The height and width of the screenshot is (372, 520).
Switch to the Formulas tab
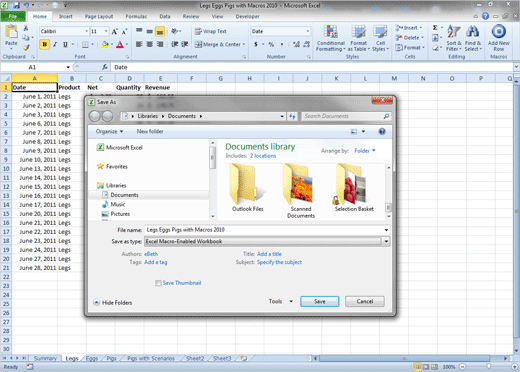(x=136, y=16)
